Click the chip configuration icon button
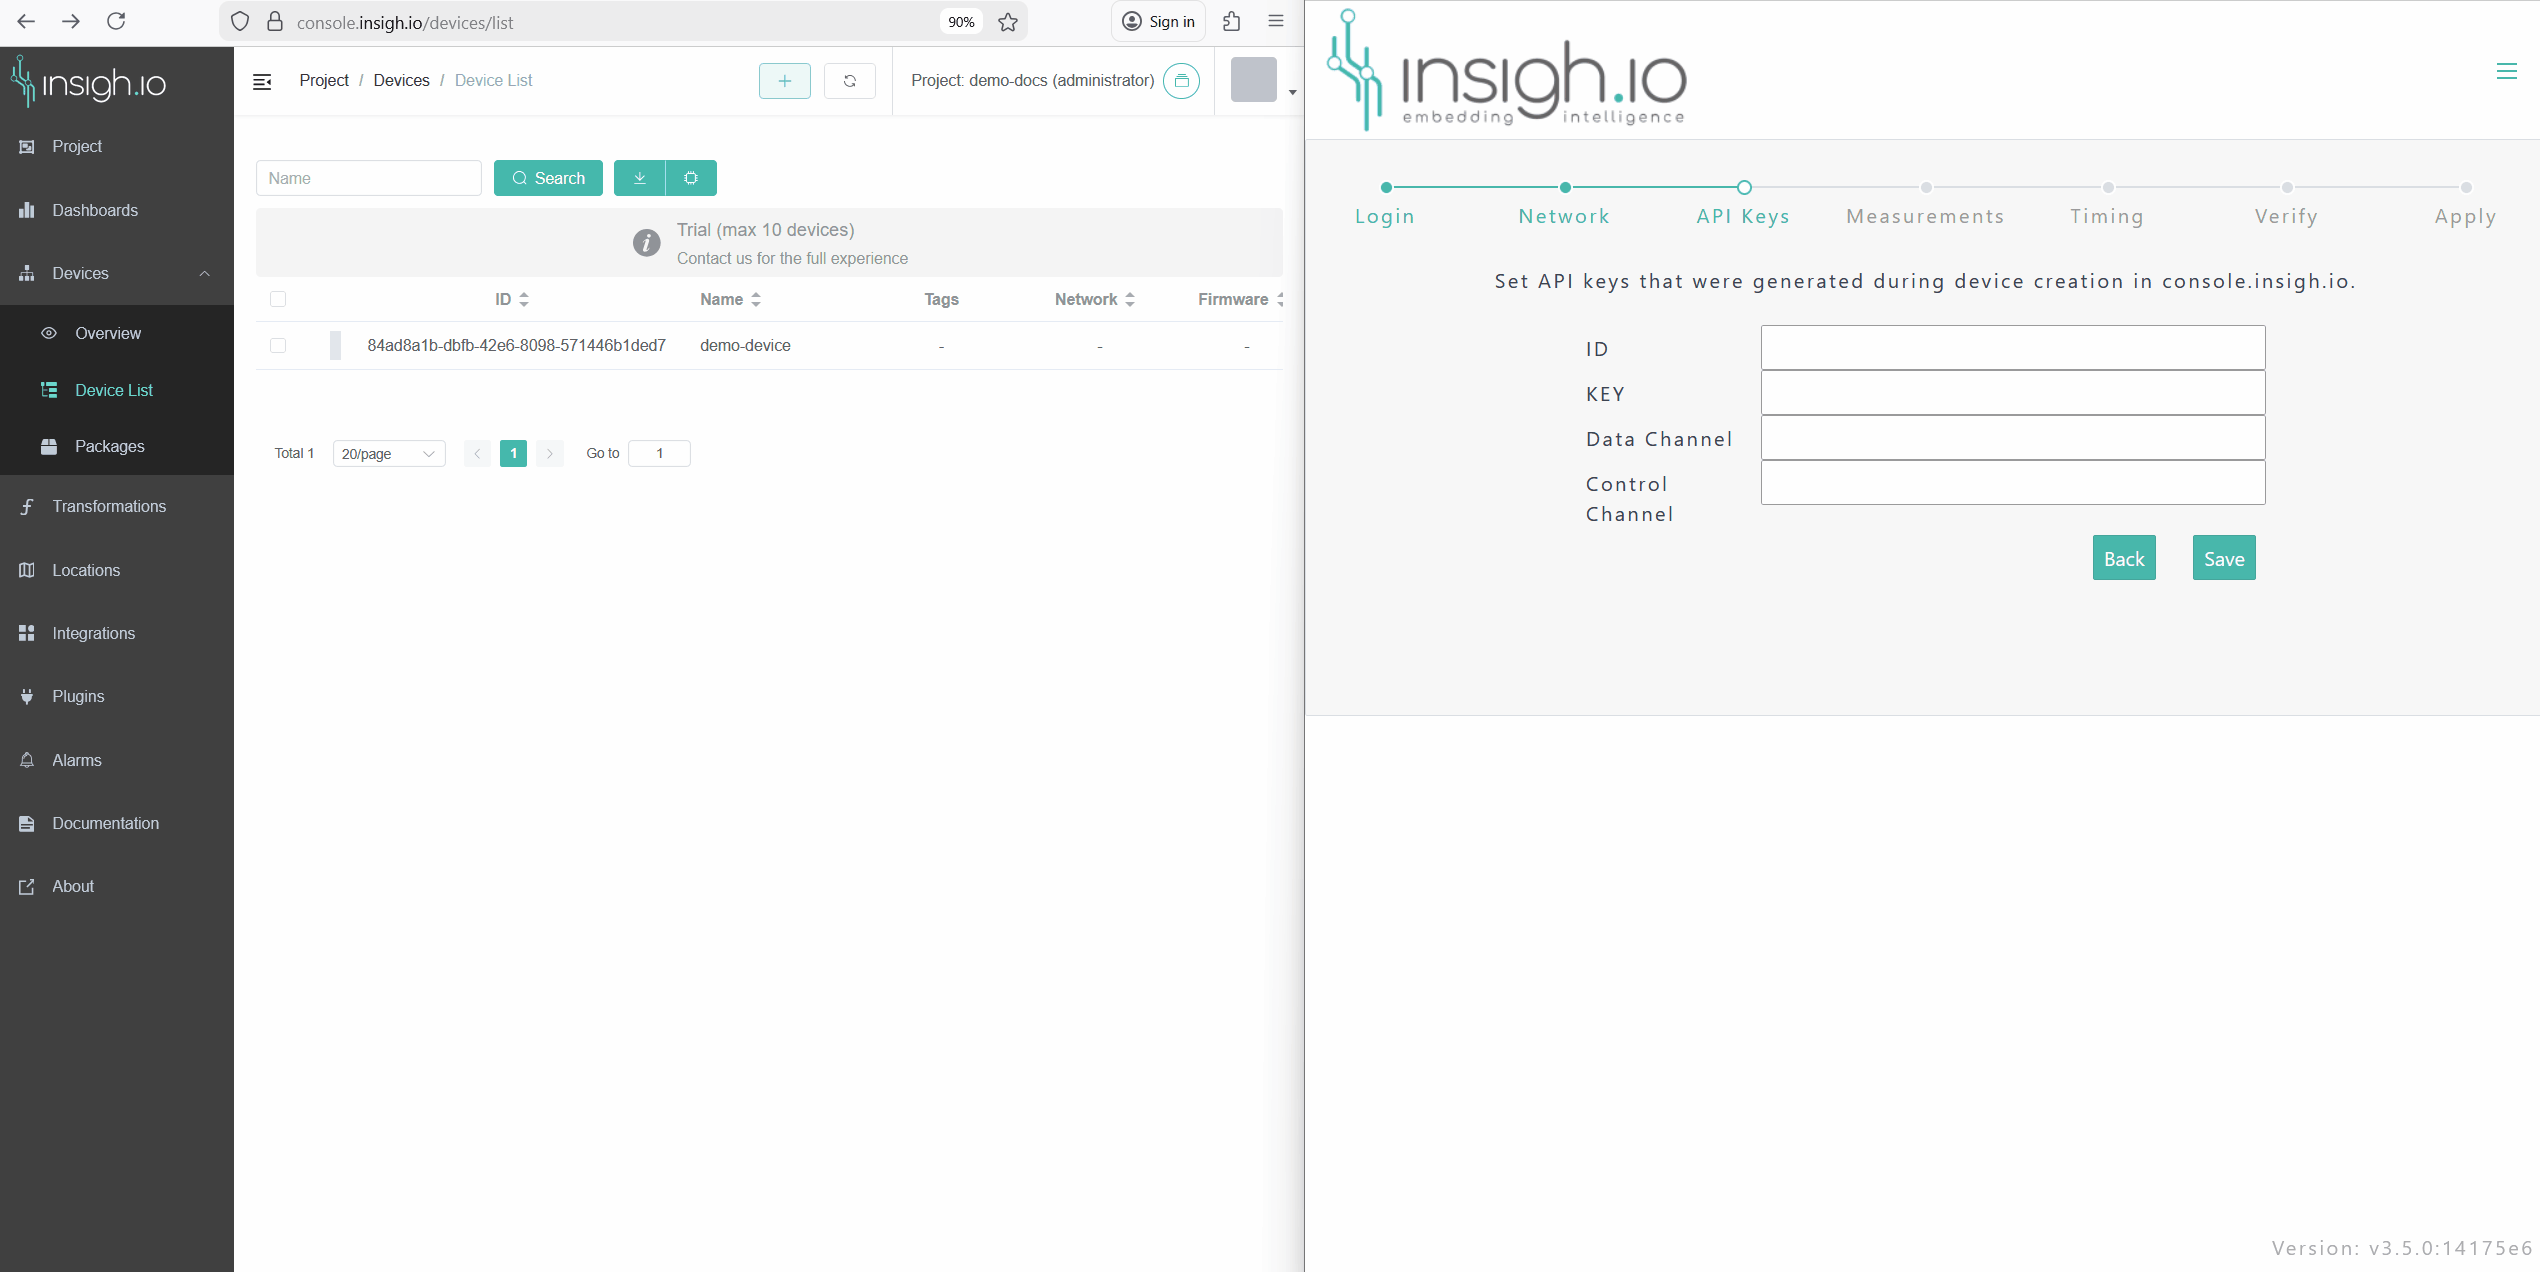 (x=691, y=178)
